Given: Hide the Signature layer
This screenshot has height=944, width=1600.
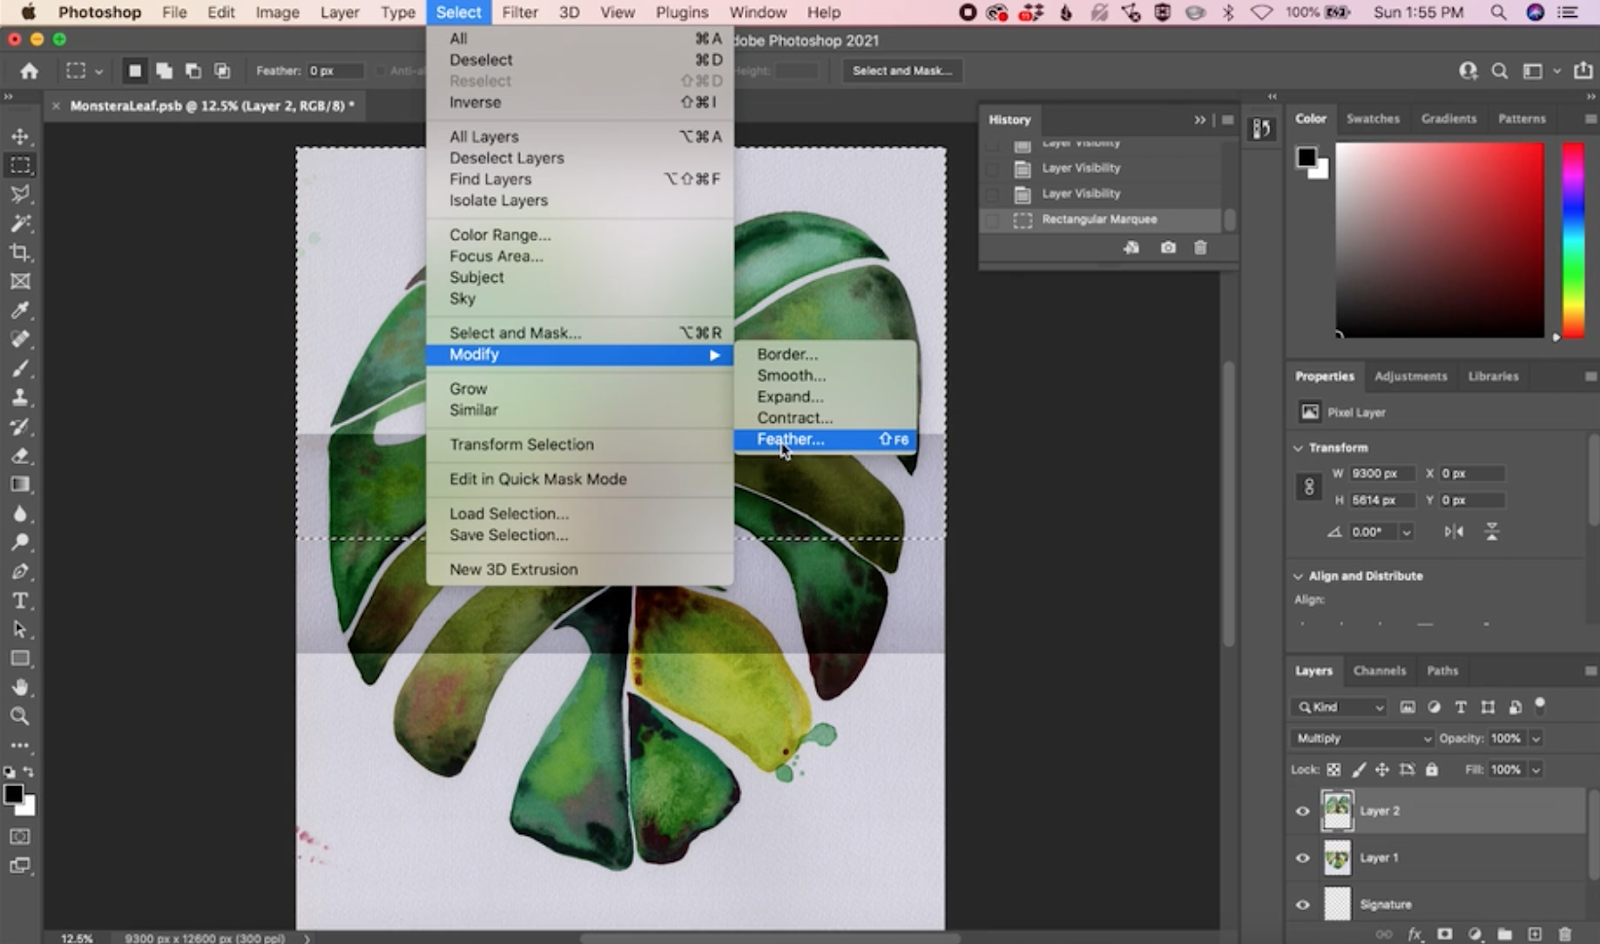Looking at the screenshot, I should (1302, 903).
